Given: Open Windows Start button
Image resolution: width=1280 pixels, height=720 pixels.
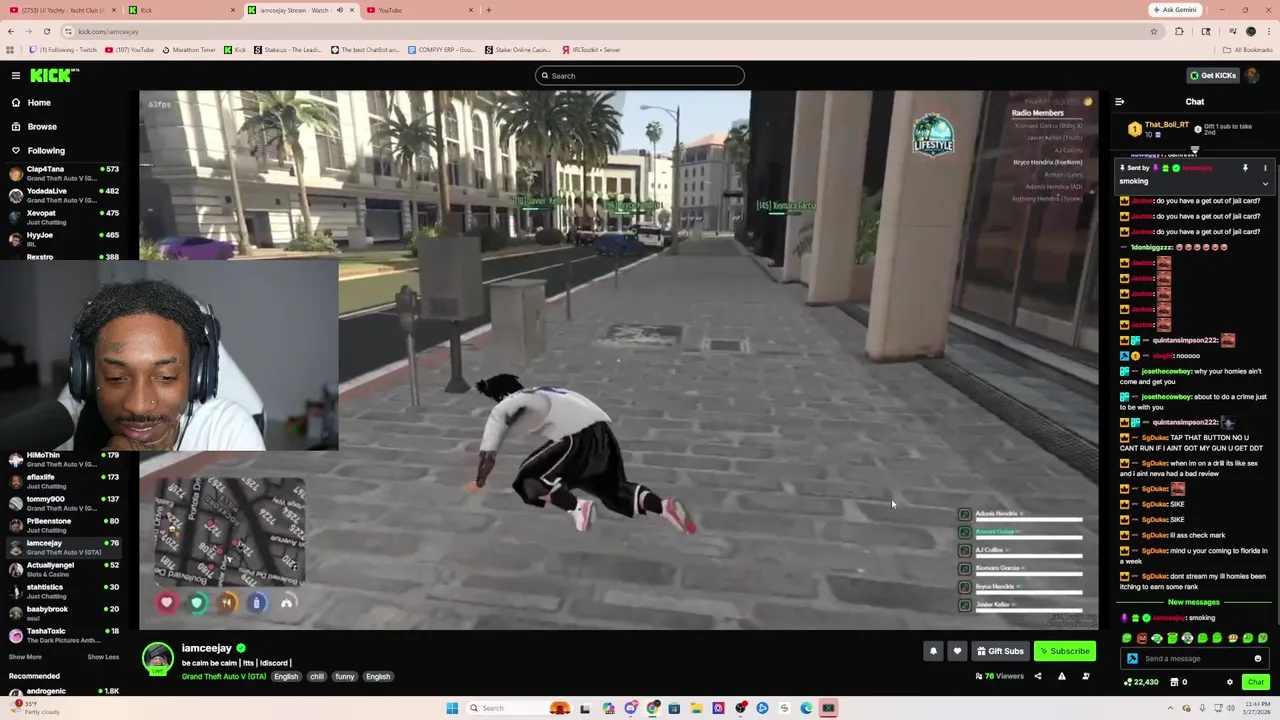Looking at the screenshot, I should pyautogui.click(x=452, y=709).
